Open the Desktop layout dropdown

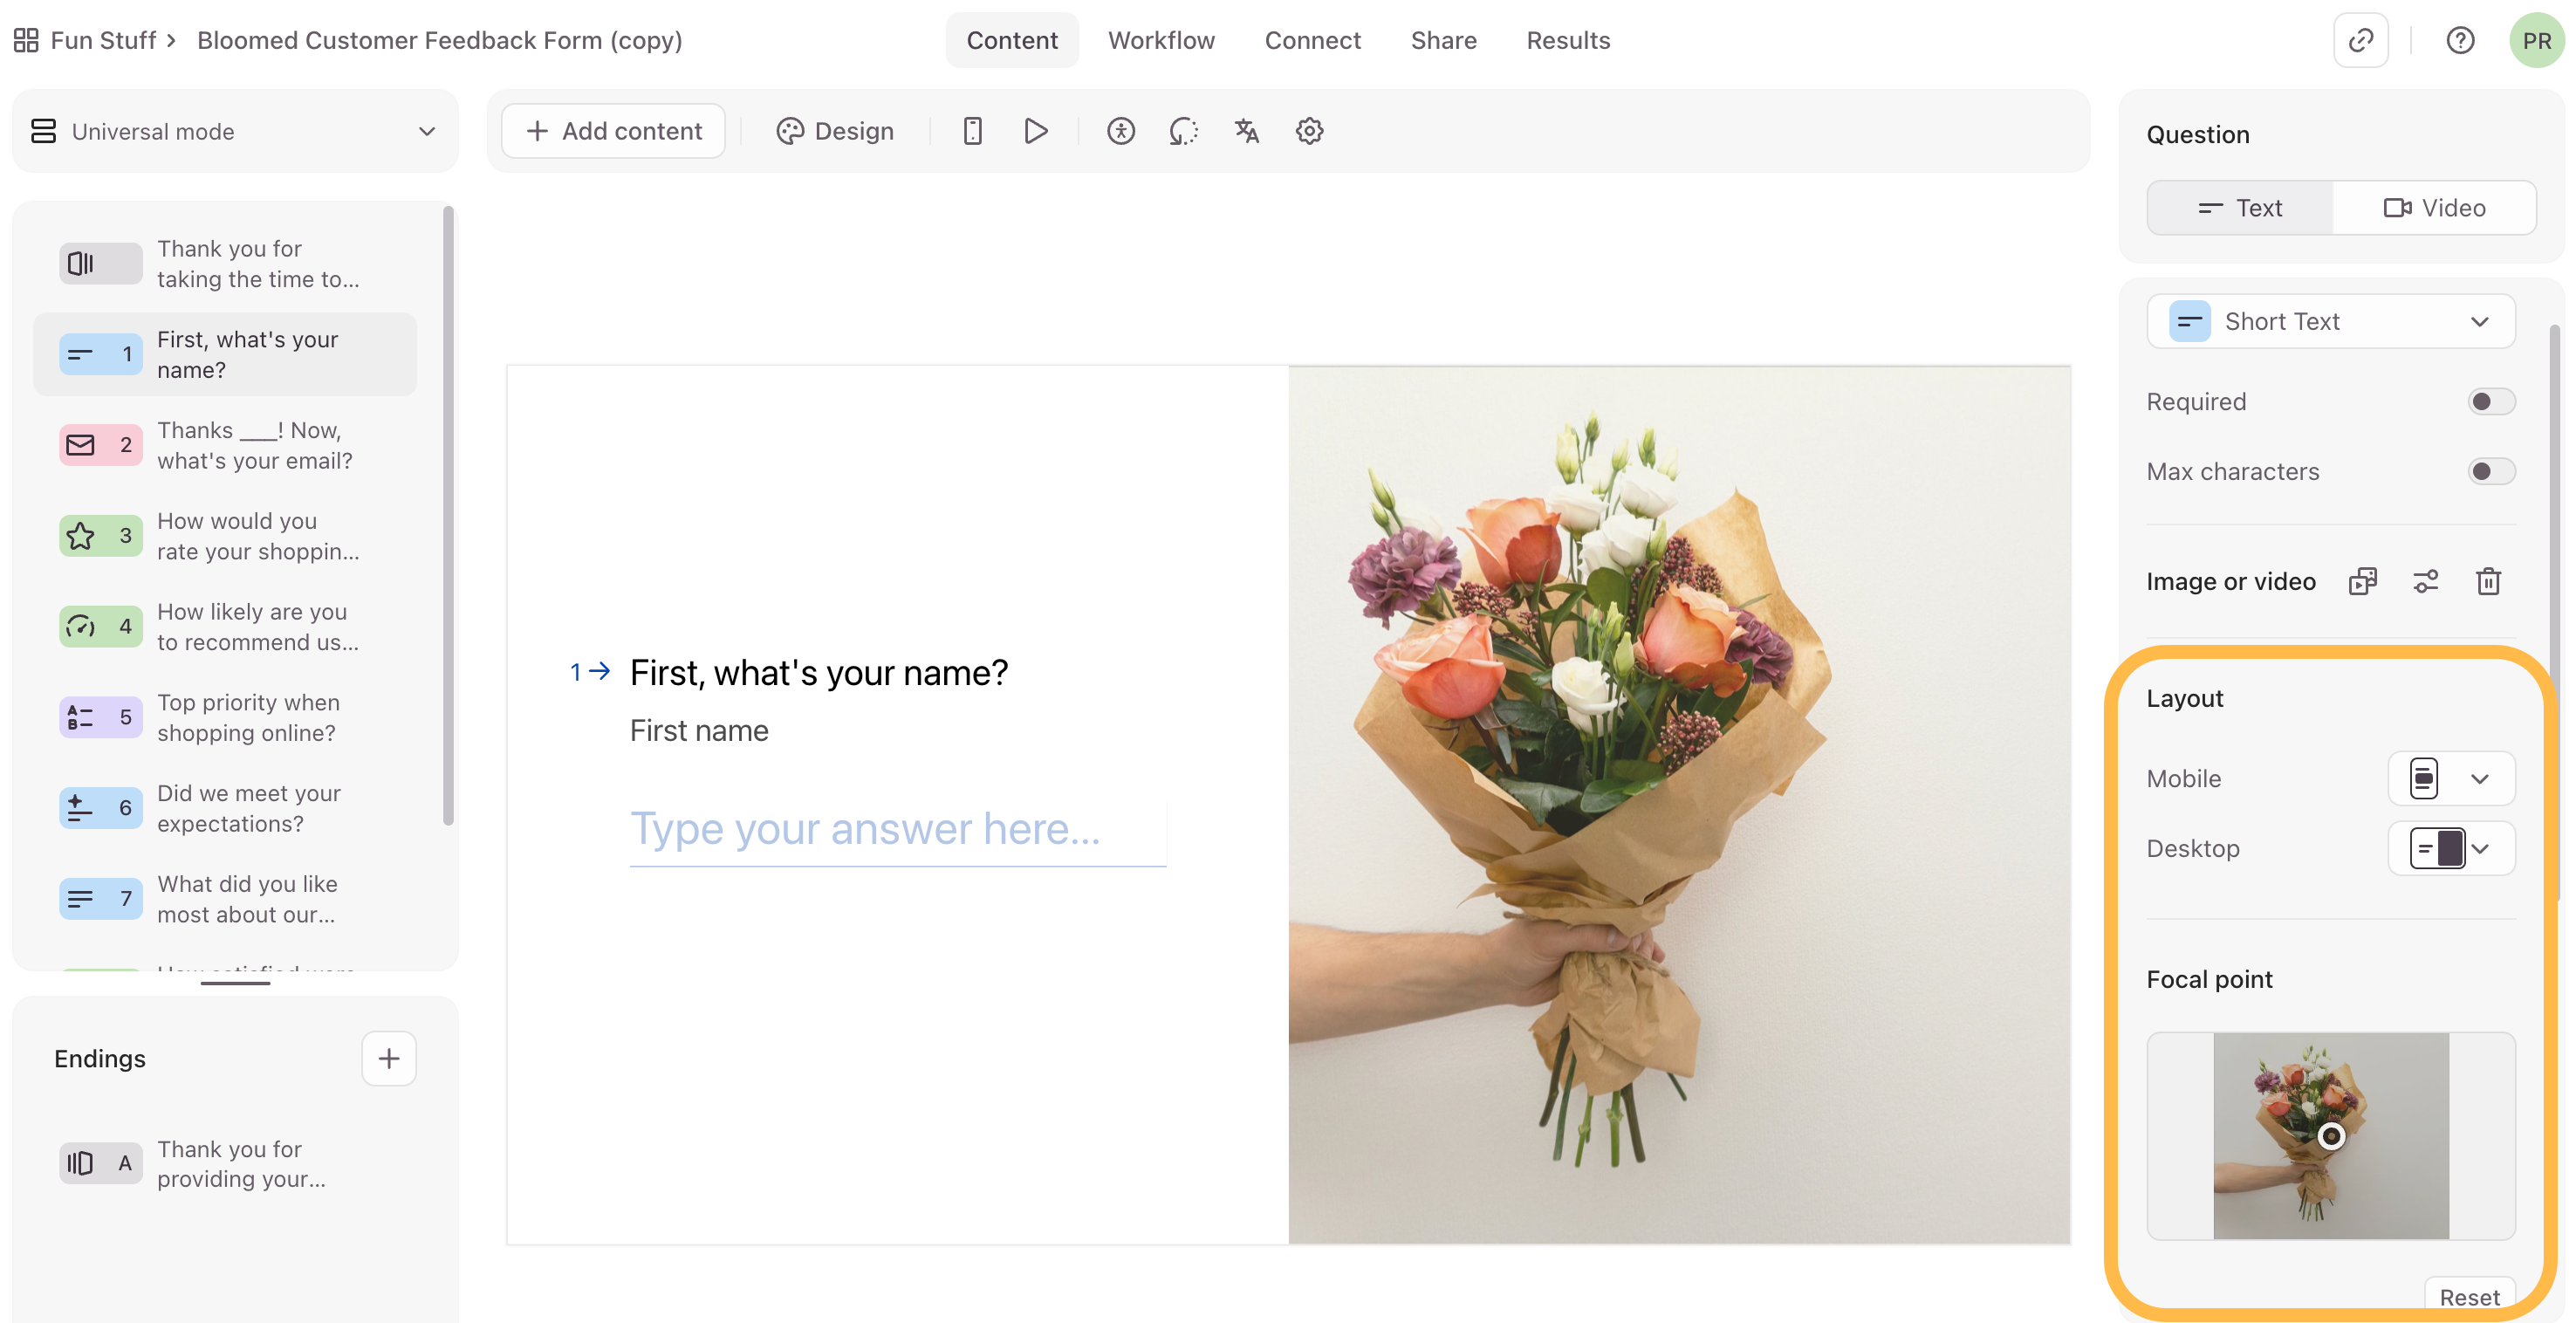tap(2451, 848)
